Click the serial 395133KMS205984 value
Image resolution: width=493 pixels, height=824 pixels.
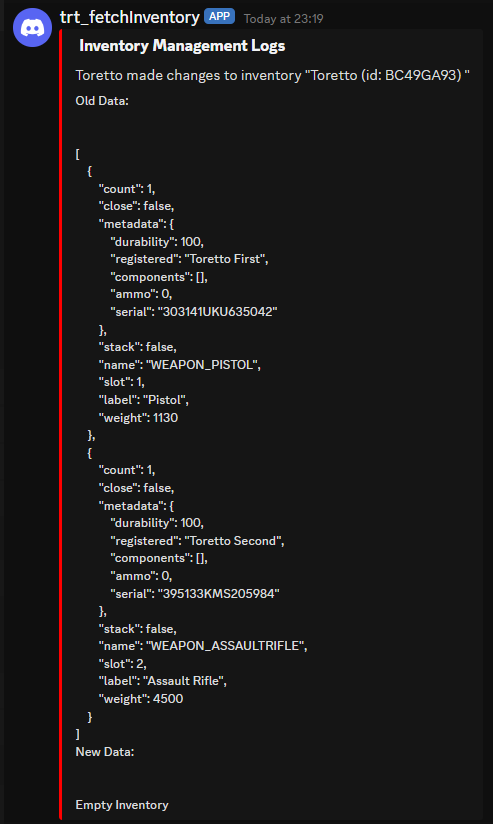[x=219, y=594]
